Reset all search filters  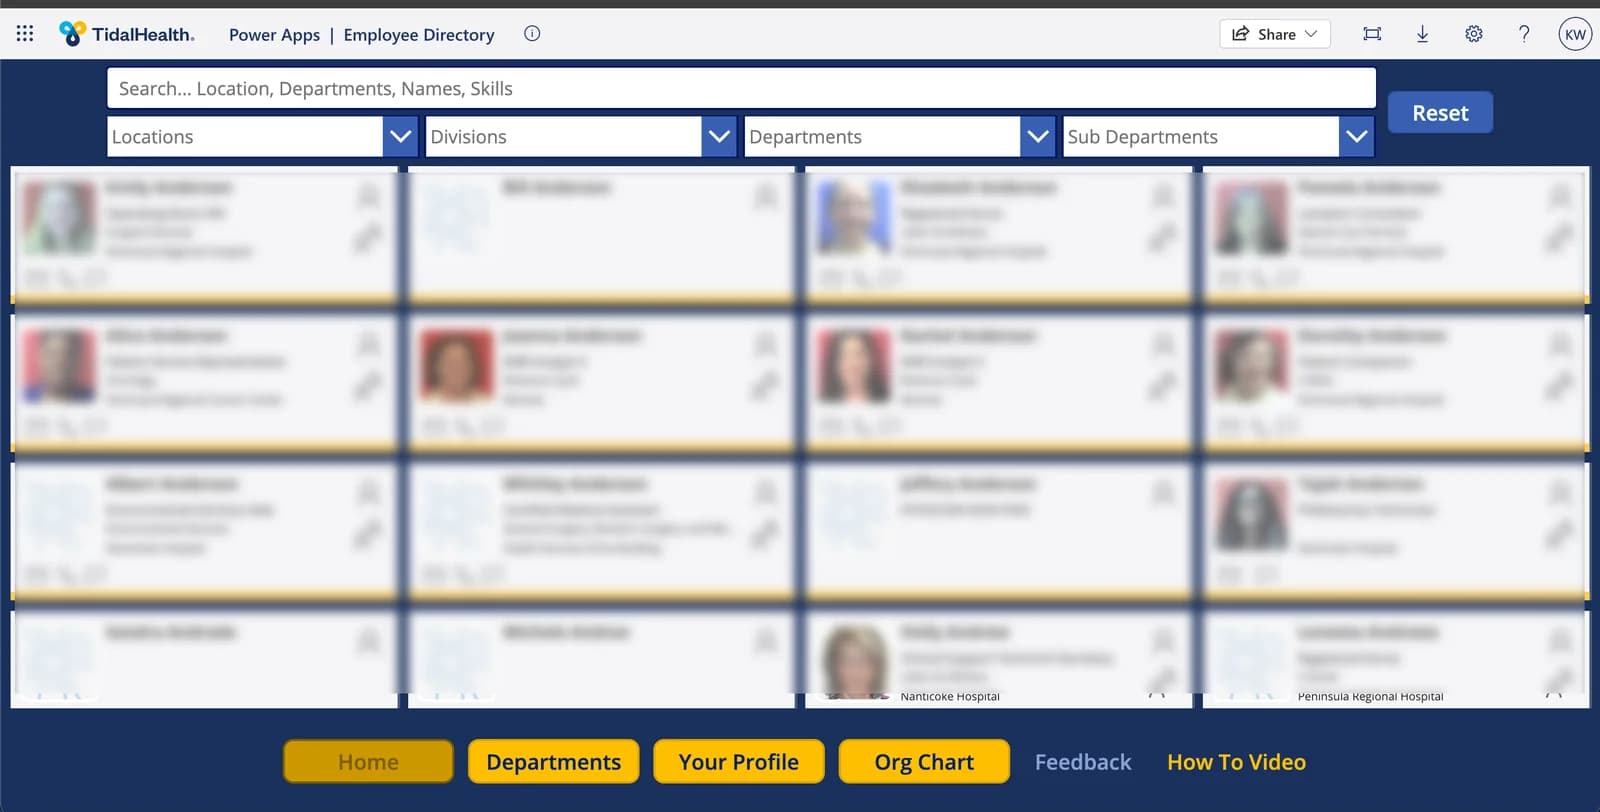(x=1440, y=113)
